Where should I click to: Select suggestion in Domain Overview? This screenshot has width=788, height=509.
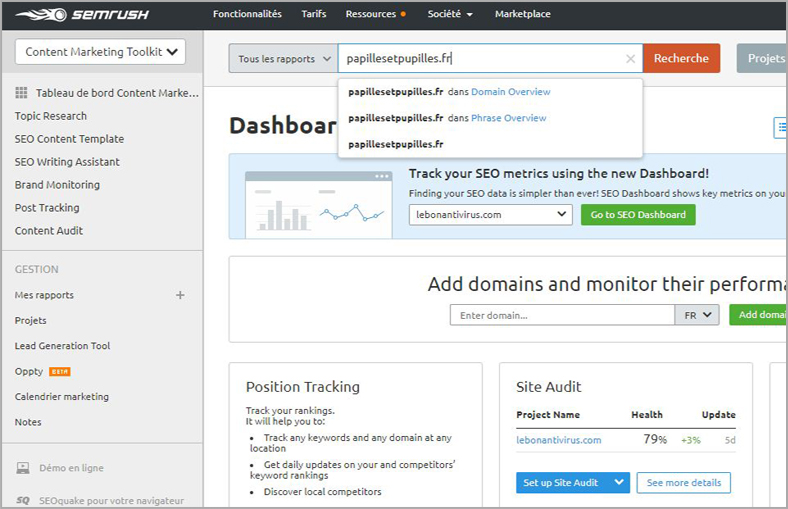click(490, 92)
